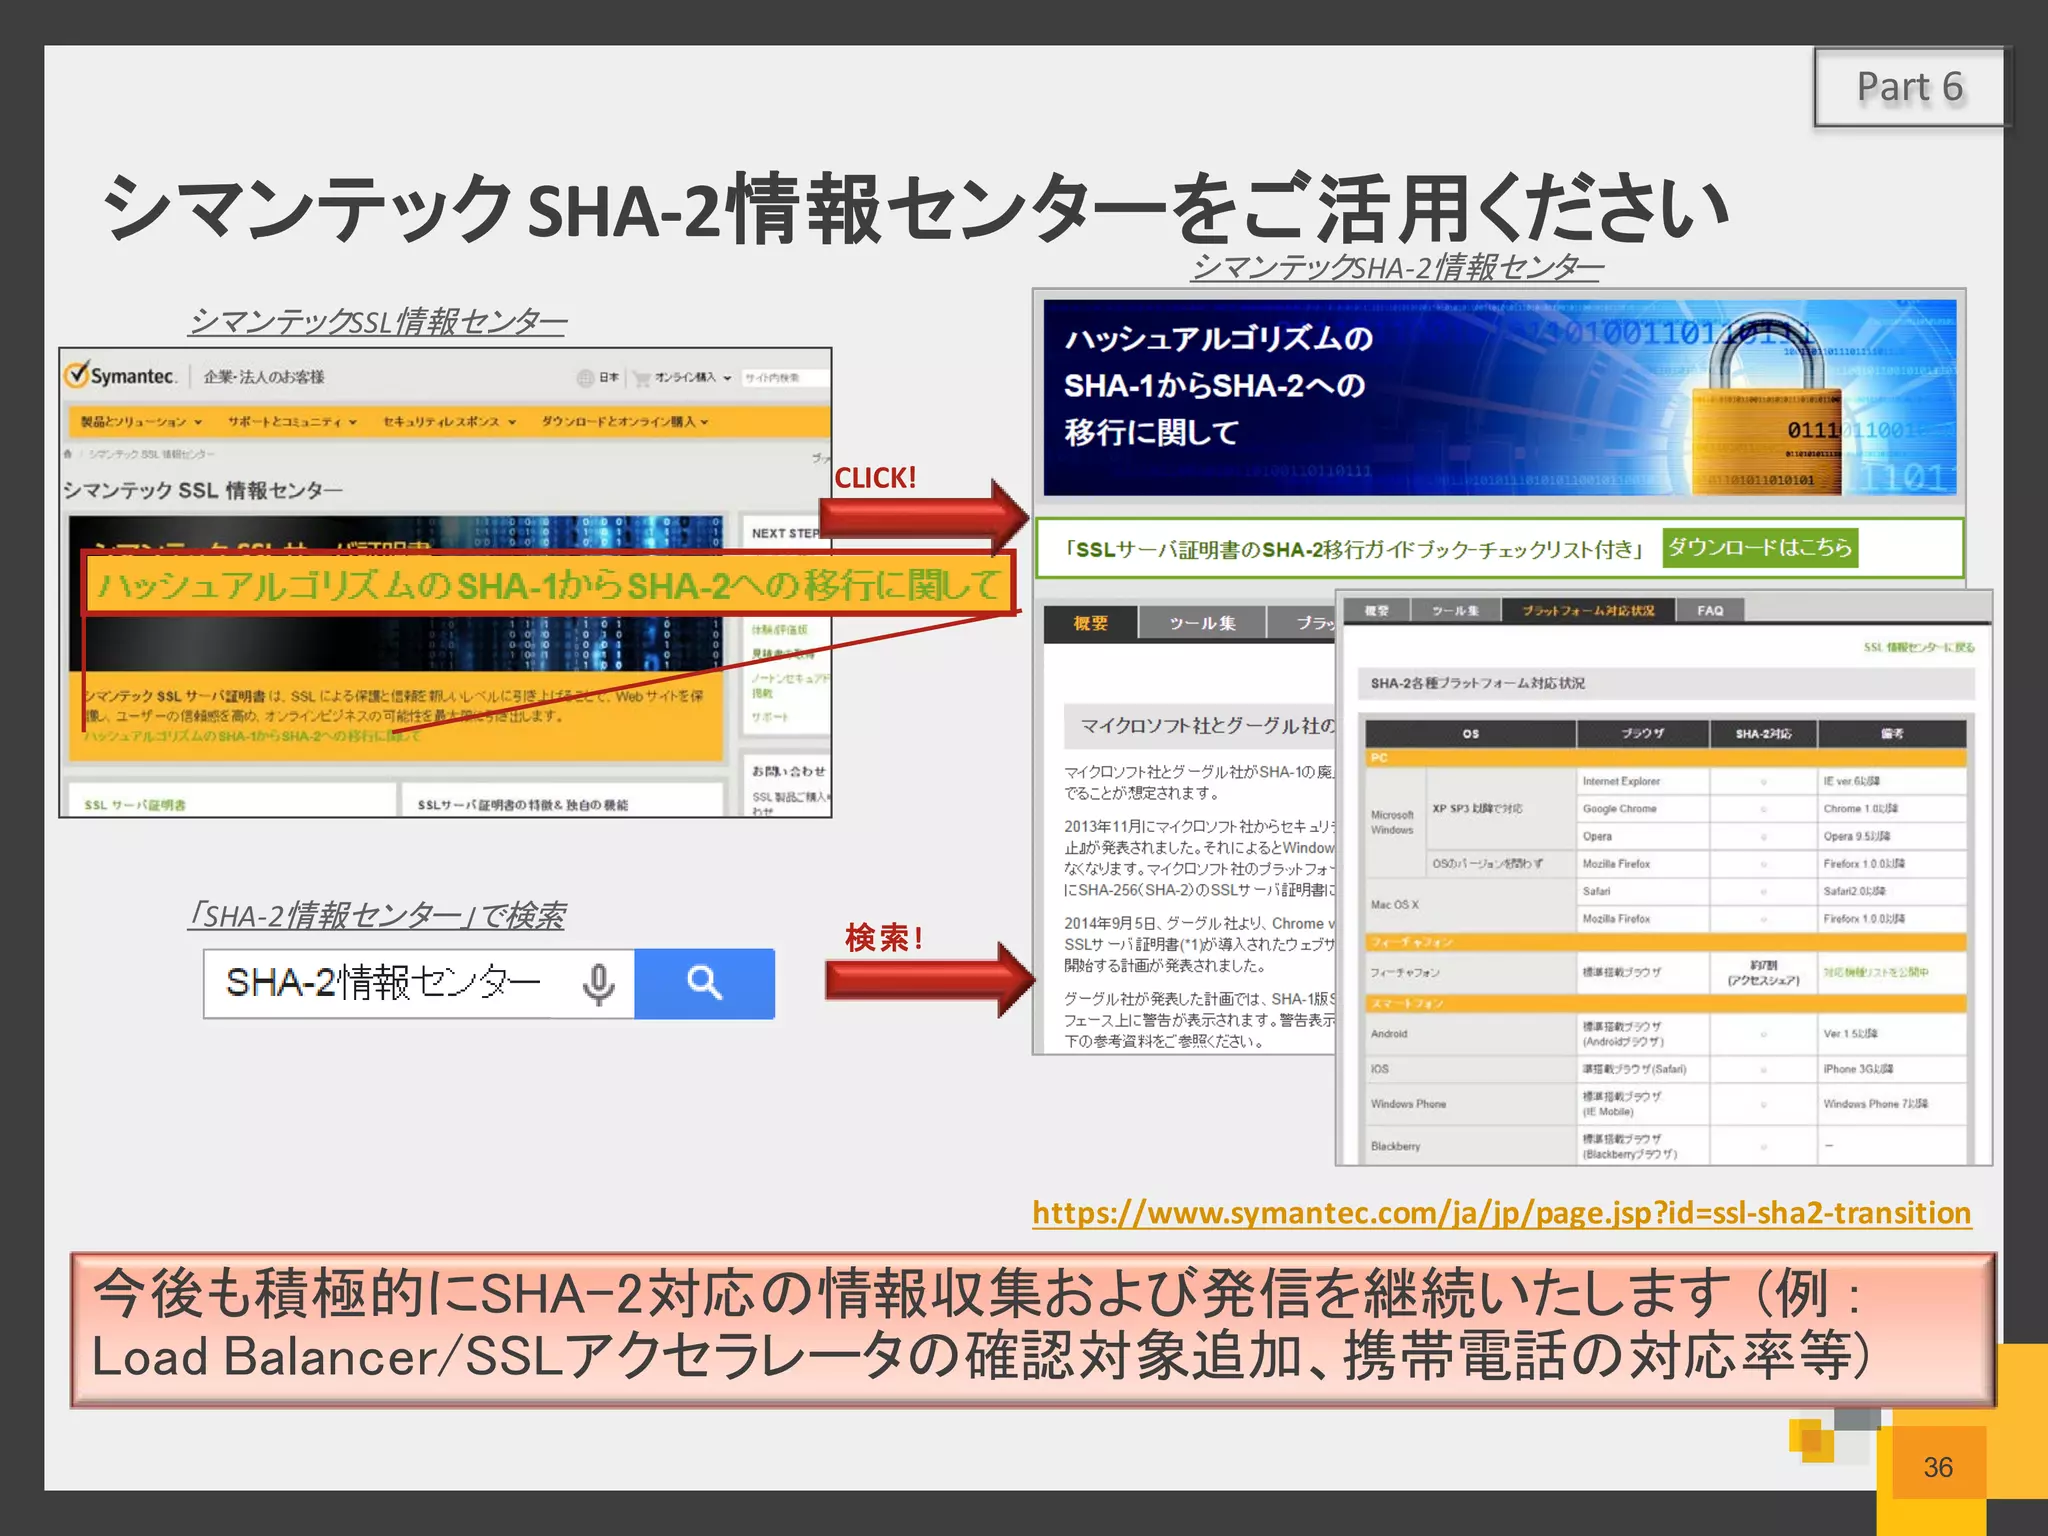Expand the オンライン購入 dropdown in header

(693, 378)
